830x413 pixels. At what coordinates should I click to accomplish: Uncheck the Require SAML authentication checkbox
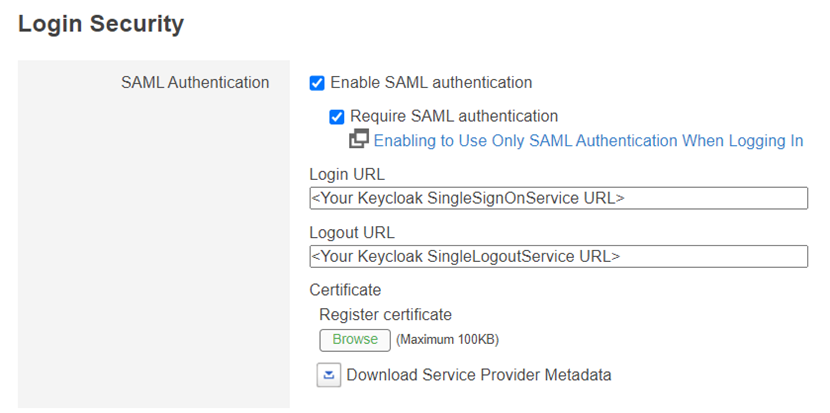pyautogui.click(x=337, y=117)
